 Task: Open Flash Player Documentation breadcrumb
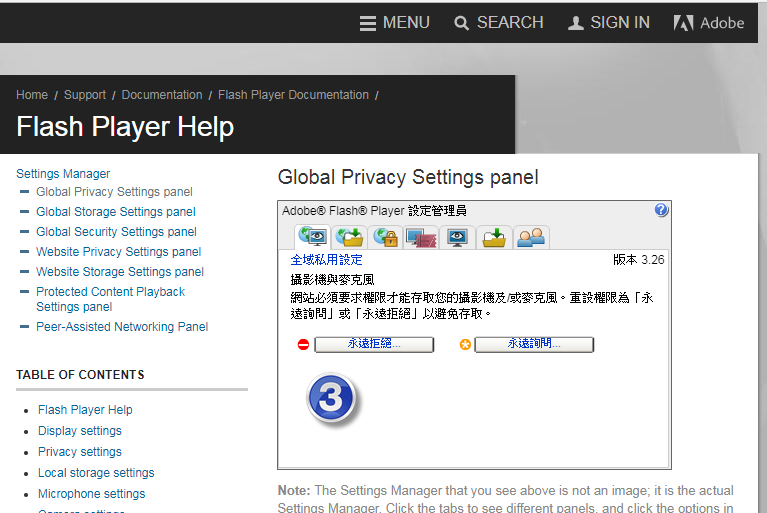tap(293, 95)
